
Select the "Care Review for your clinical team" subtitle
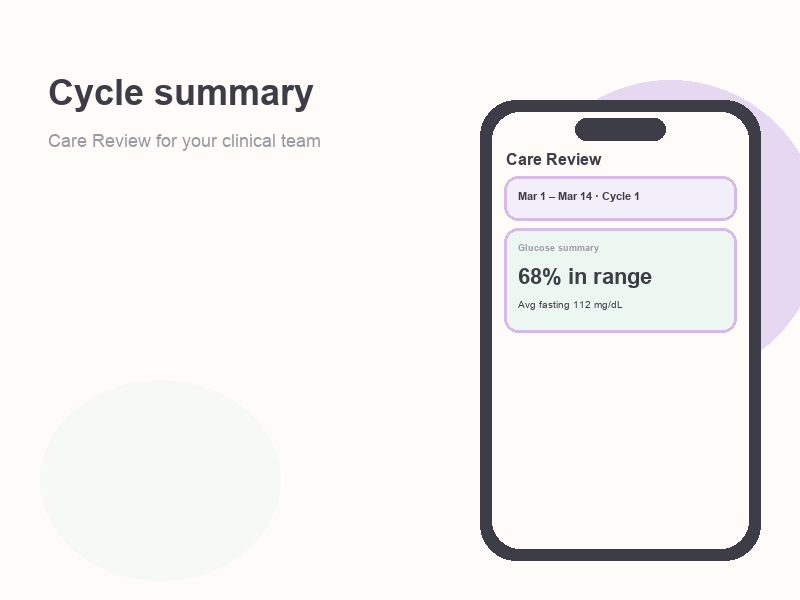pyautogui.click(x=184, y=141)
